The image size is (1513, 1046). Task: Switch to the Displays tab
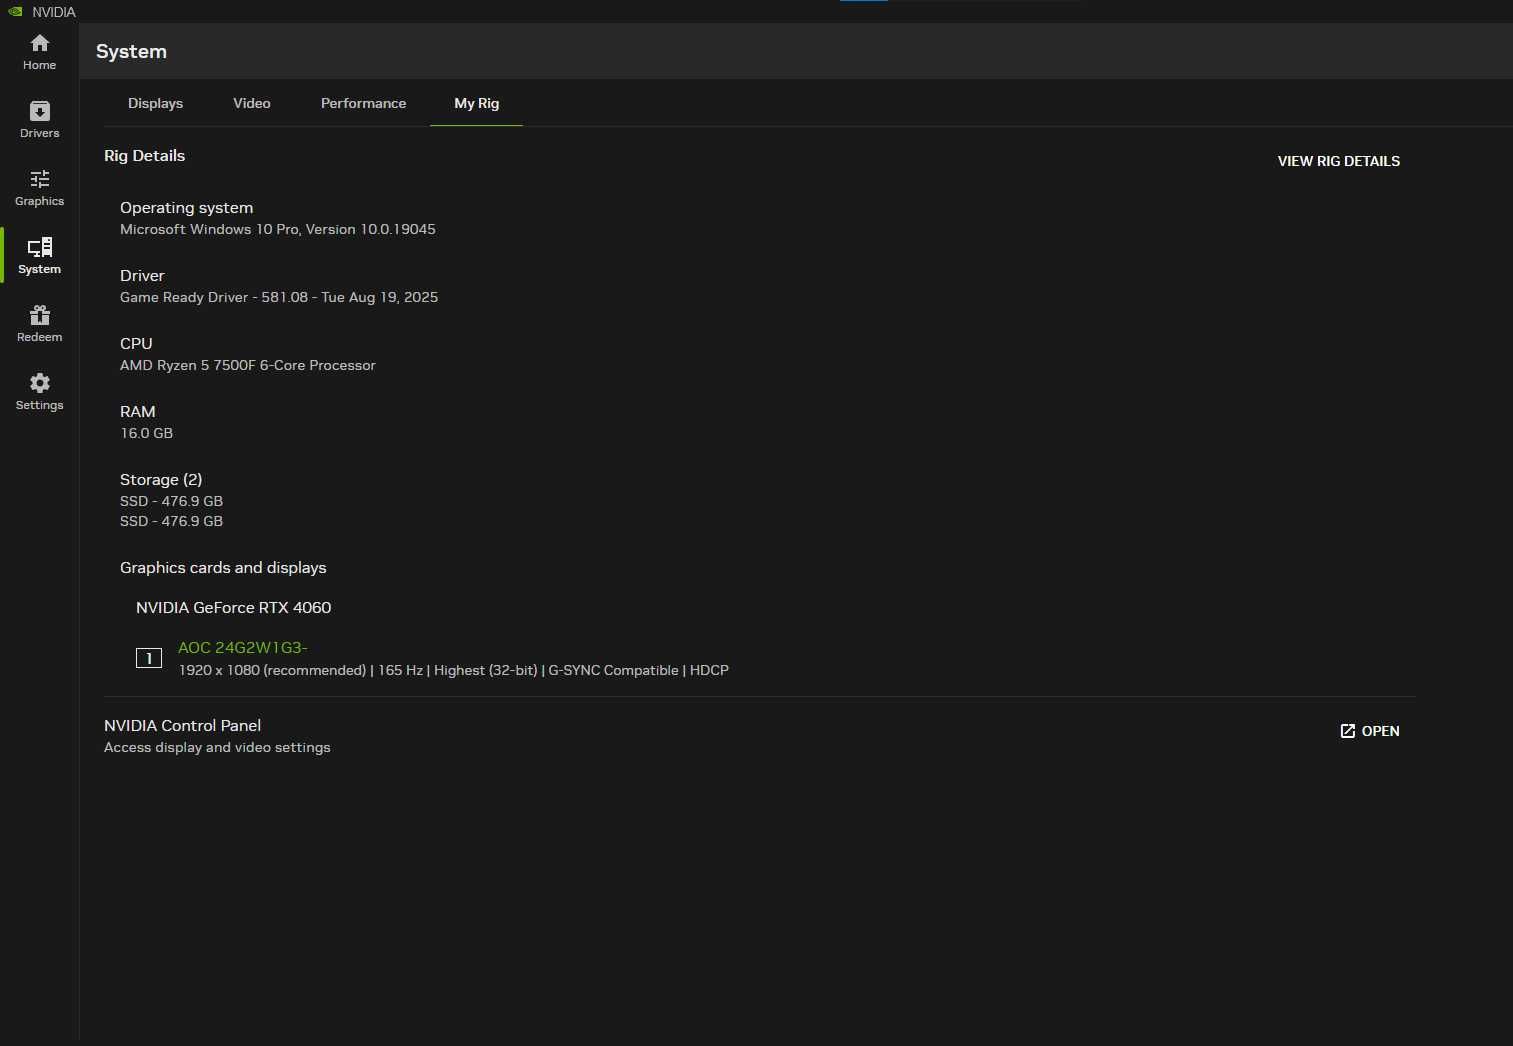coord(156,103)
